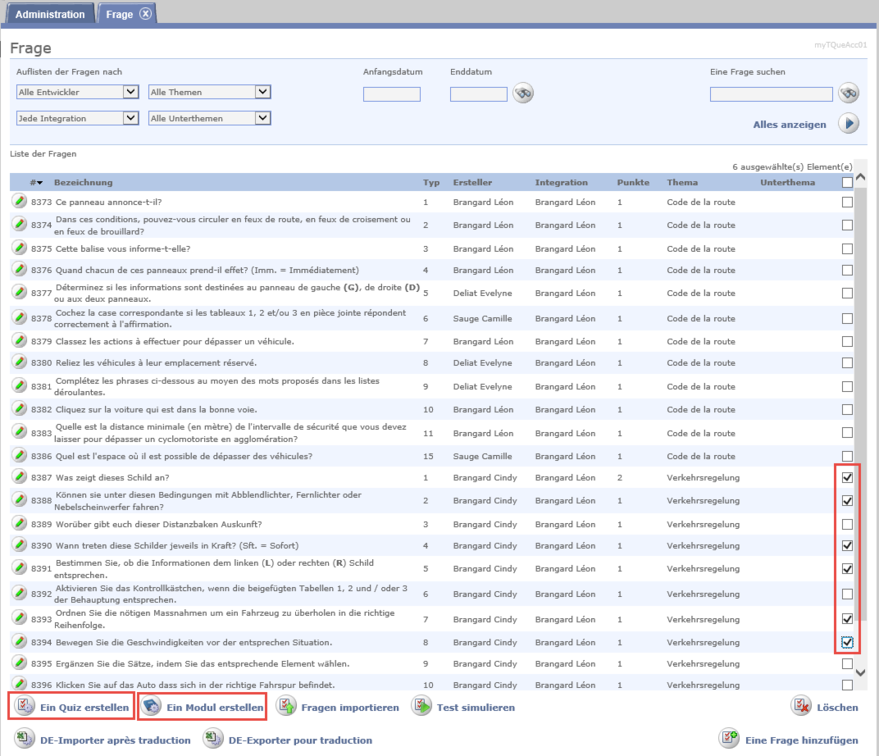
Task: Click the question list vertical scrollbar down arrow
Action: [x=860, y=673]
